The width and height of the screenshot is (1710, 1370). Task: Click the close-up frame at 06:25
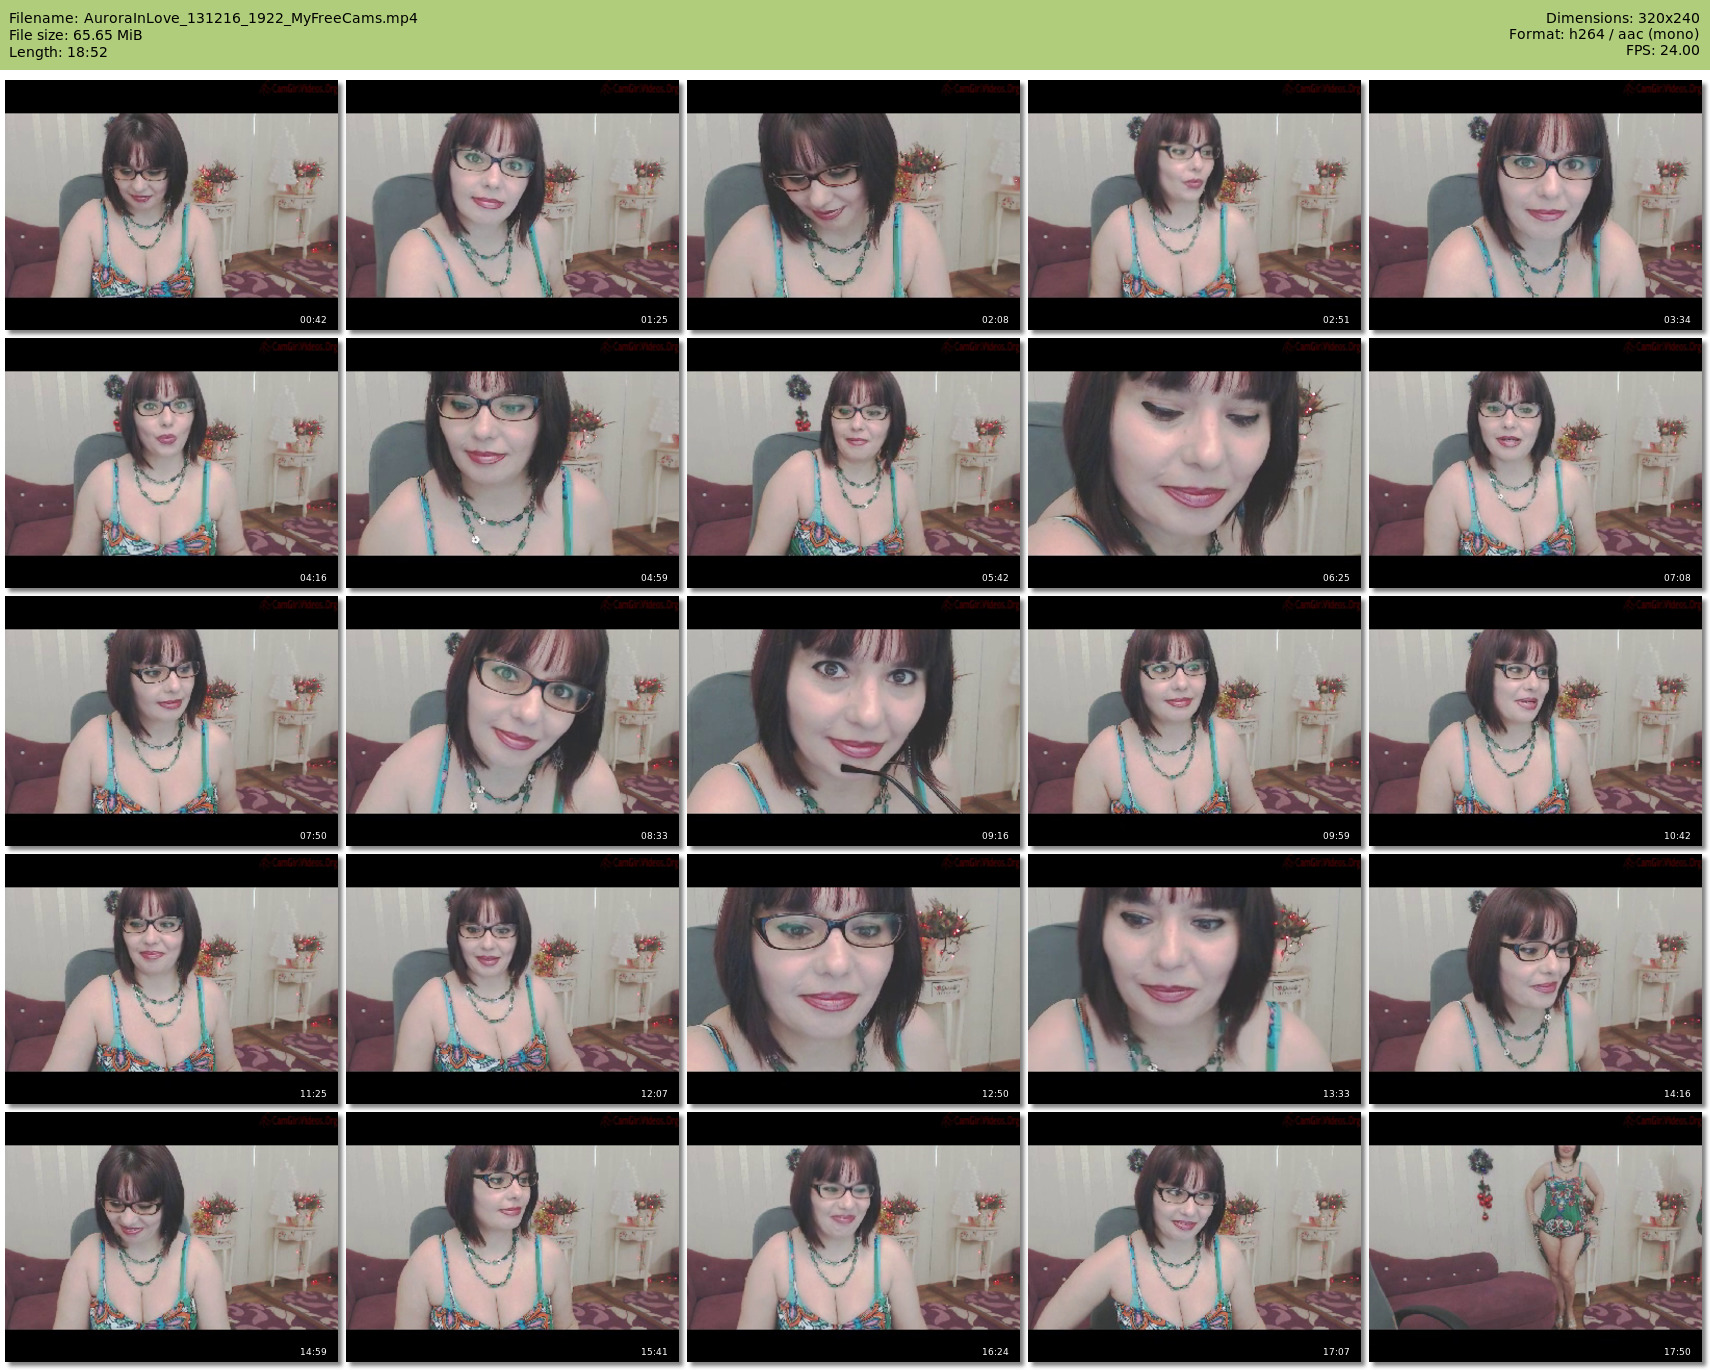(1195, 463)
